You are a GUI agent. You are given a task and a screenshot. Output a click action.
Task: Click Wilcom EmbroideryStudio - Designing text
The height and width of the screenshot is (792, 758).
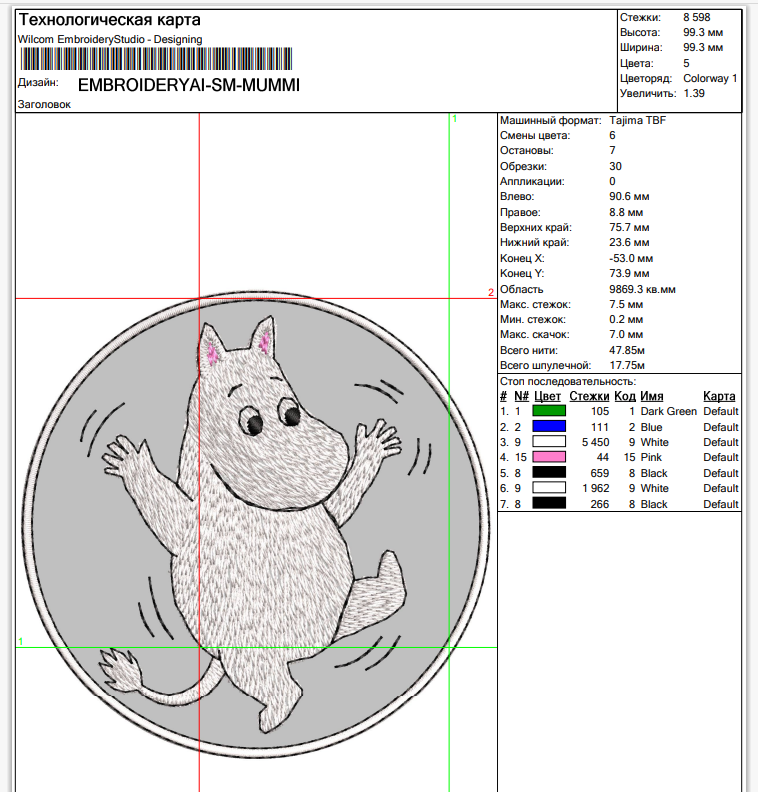[x=110, y=39]
